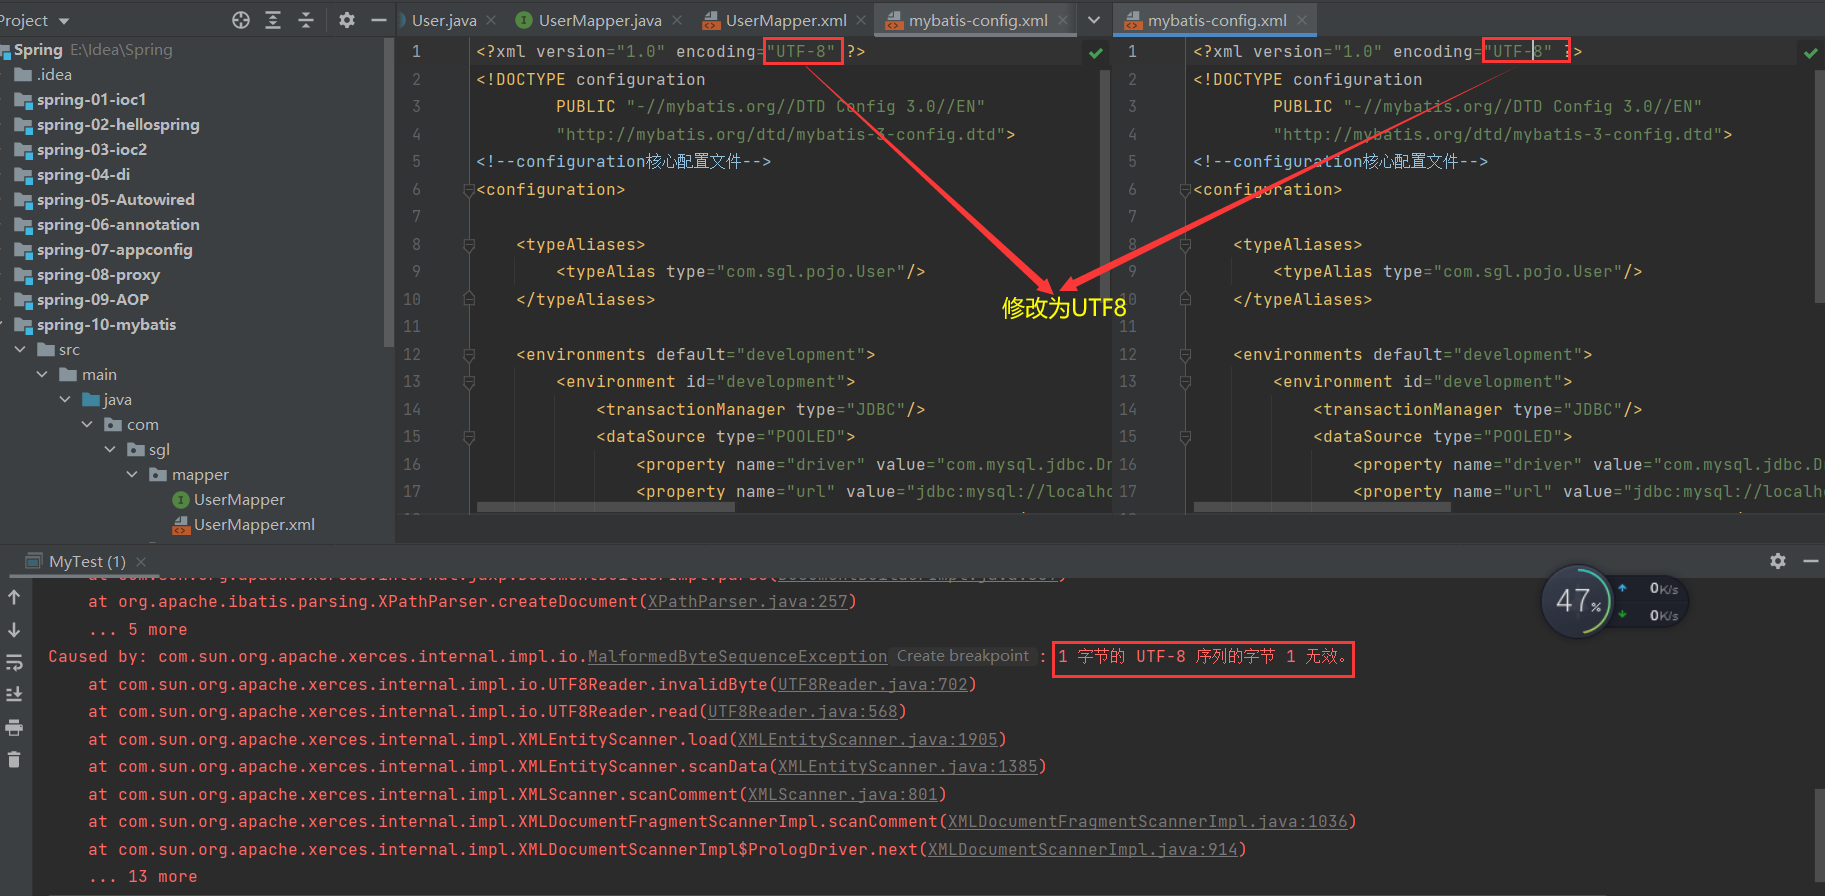This screenshot has height=896, width=1825.
Task: Click the locate/select opened file target icon
Action: coord(240,20)
